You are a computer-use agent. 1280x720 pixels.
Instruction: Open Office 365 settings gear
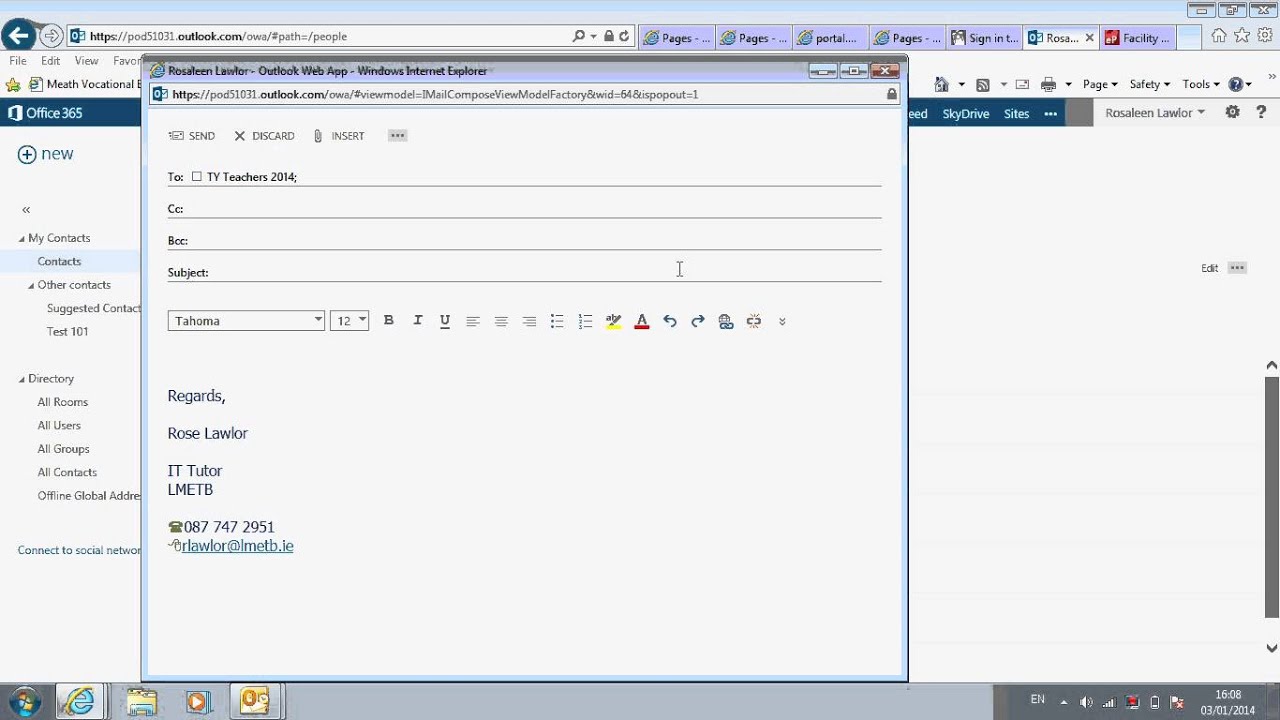[1232, 113]
